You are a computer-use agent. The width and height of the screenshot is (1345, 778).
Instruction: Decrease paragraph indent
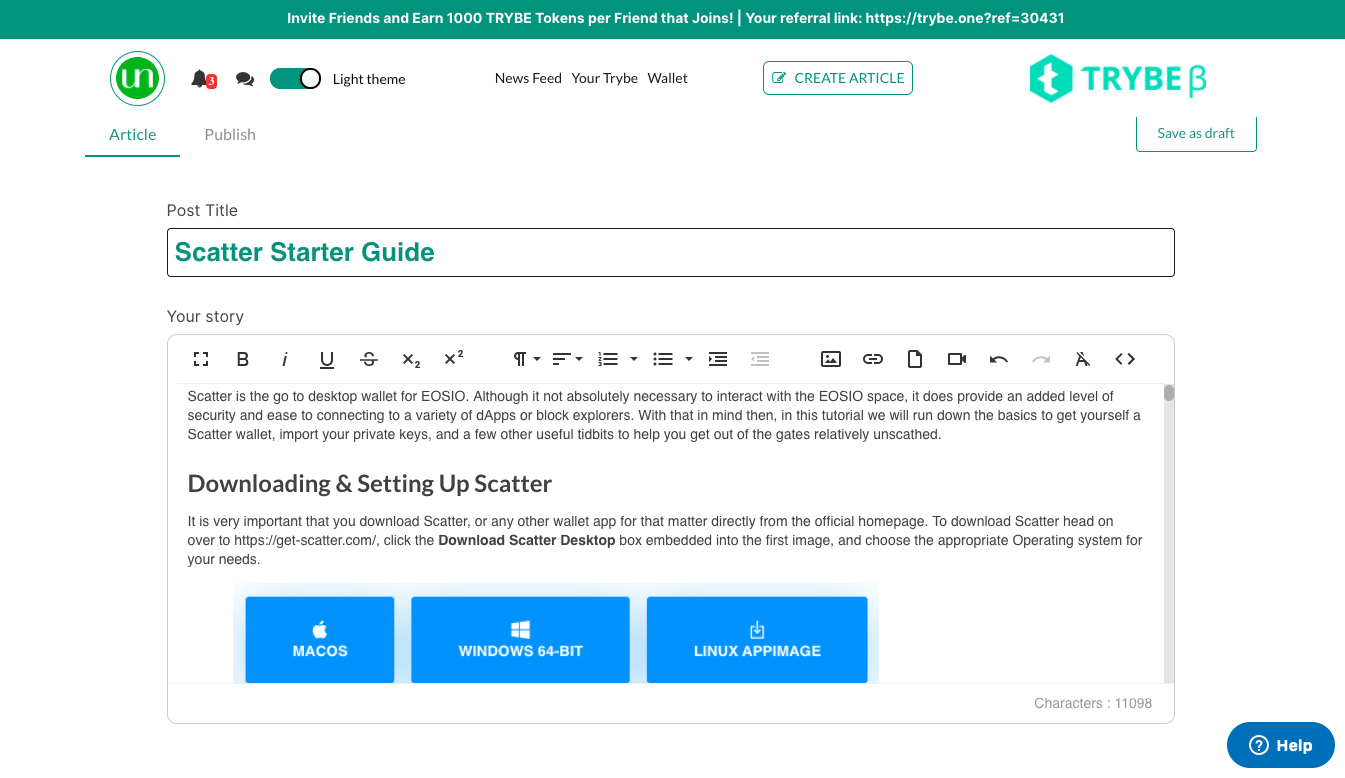tap(760, 359)
